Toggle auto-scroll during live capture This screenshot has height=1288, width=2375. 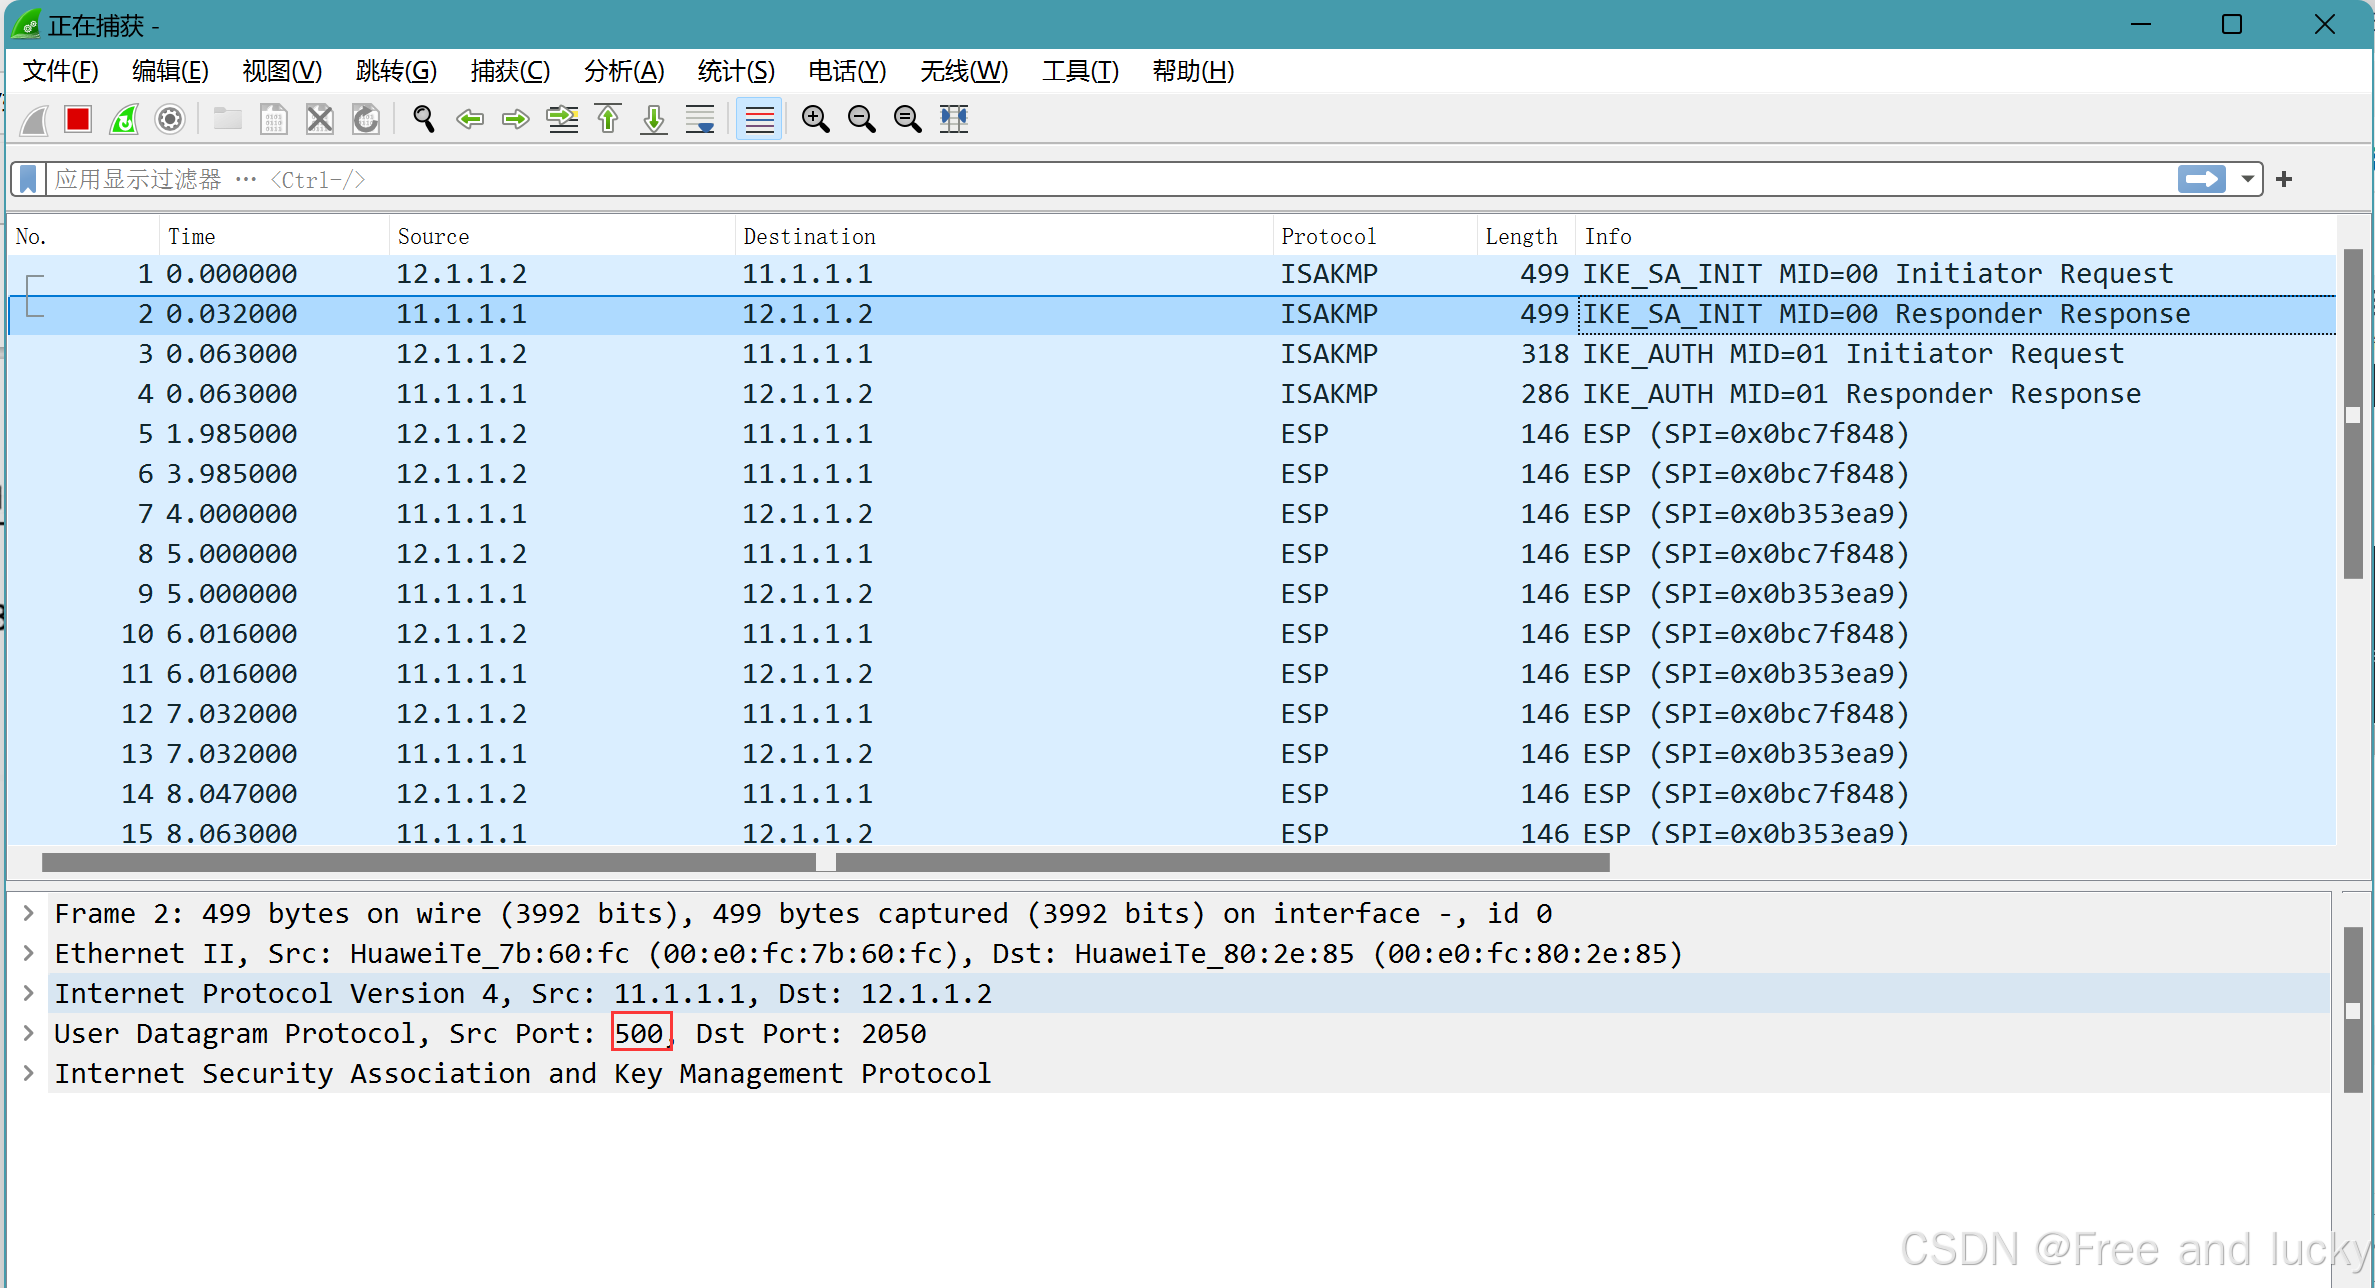(700, 120)
